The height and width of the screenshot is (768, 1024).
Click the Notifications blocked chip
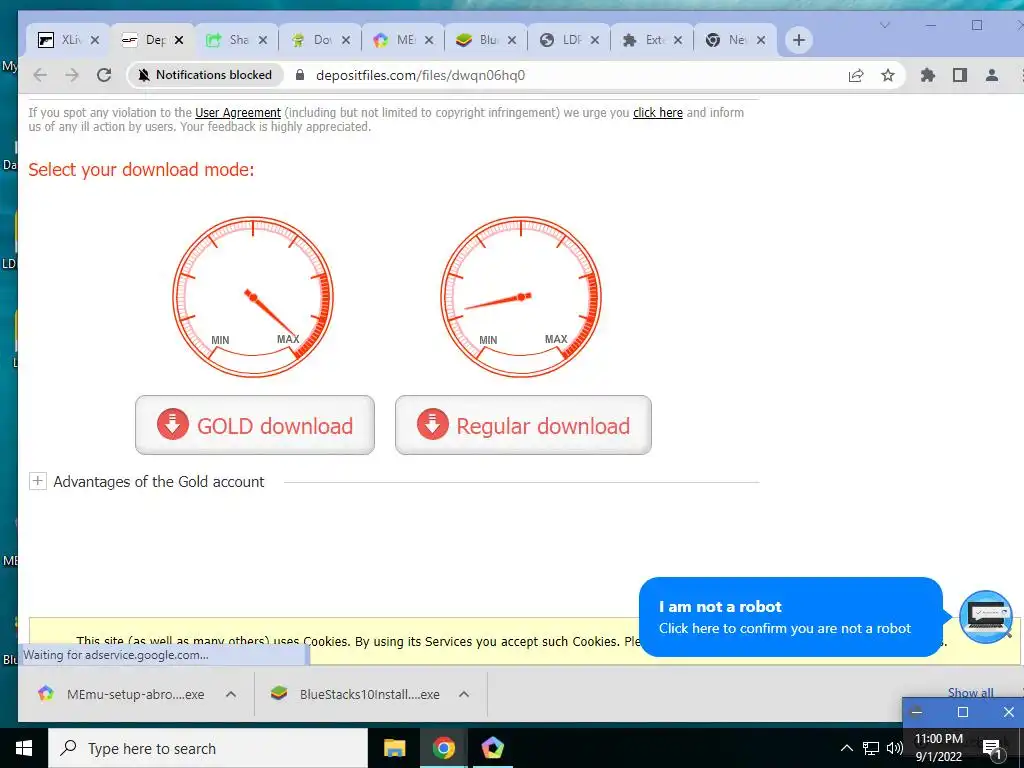click(205, 75)
